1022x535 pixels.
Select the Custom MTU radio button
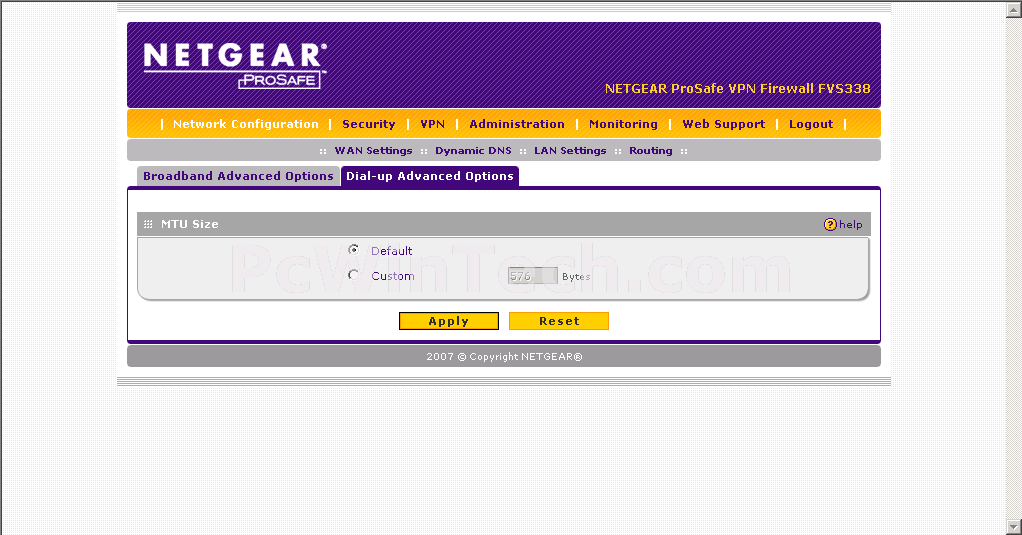pos(353,275)
